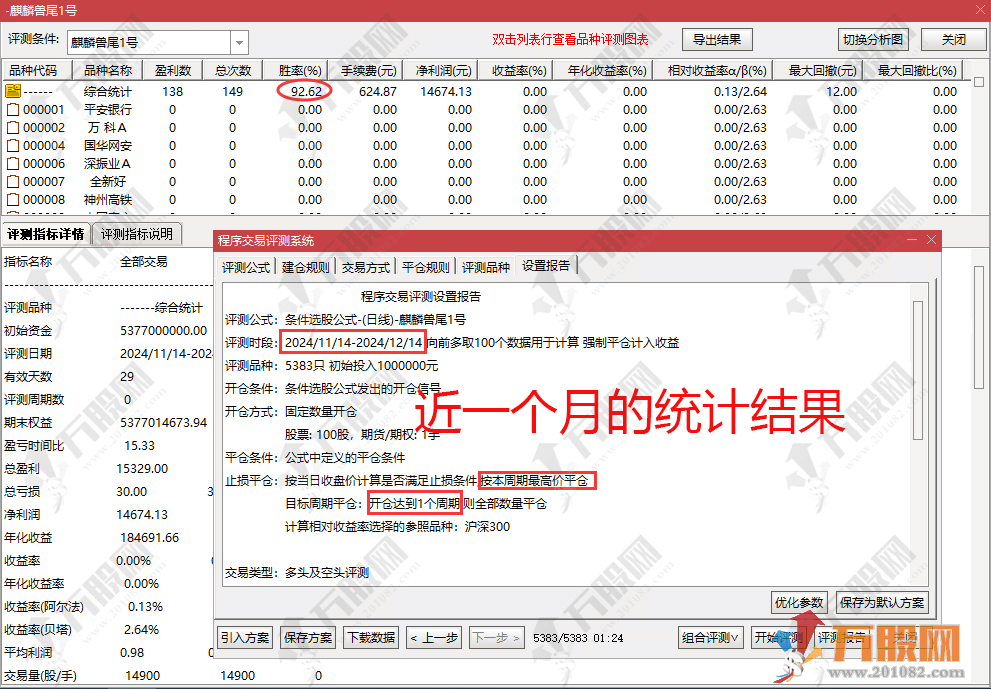The height and width of the screenshot is (689, 991).
Task: Open the 评测品种 tab
Action: 485,267
